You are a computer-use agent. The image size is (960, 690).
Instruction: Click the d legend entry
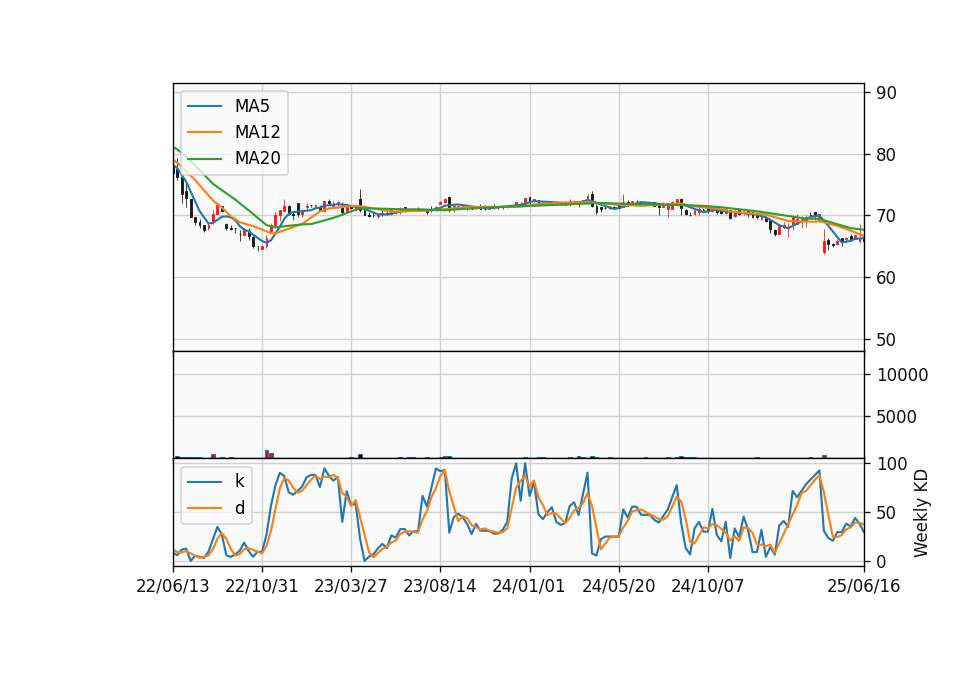tap(216, 508)
